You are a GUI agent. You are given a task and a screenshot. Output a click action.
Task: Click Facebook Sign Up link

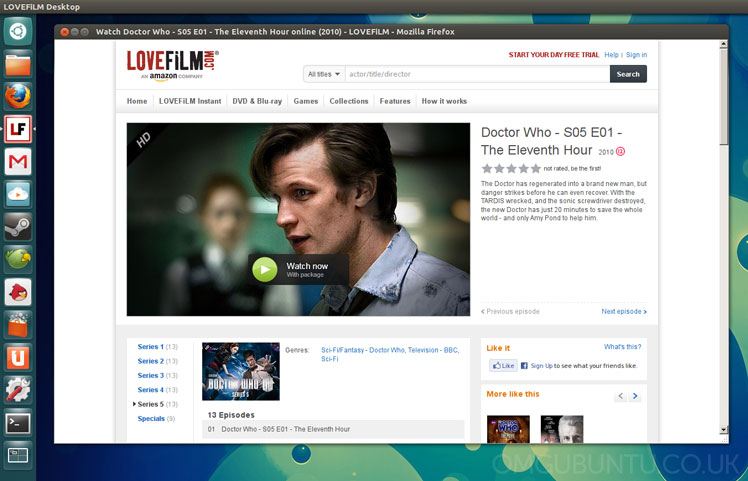541,366
